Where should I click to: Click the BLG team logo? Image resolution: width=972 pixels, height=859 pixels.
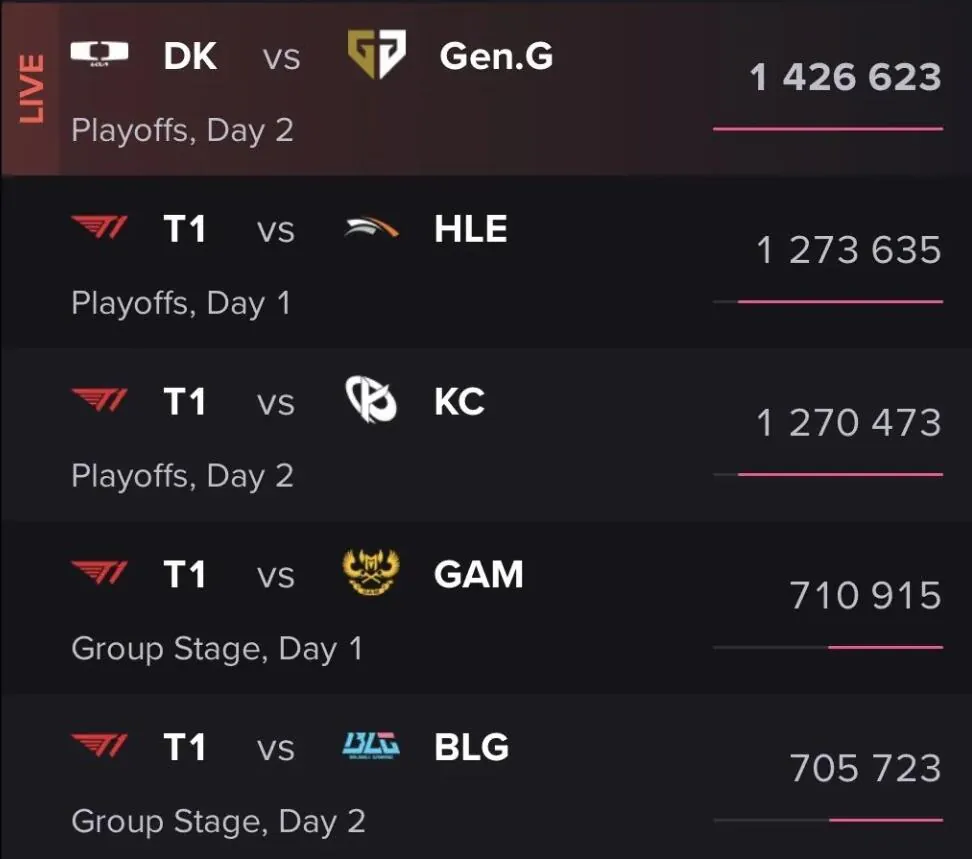[x=371, y=746]
